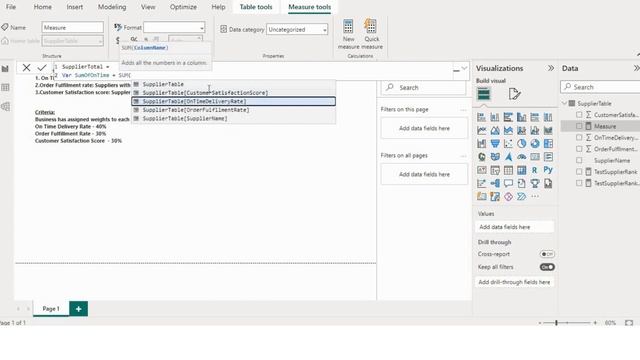Pick SupplierTable[OnTimeDeliveryRate] from autocomplete list
Screen dimensions: 640x360
(233, 101)
